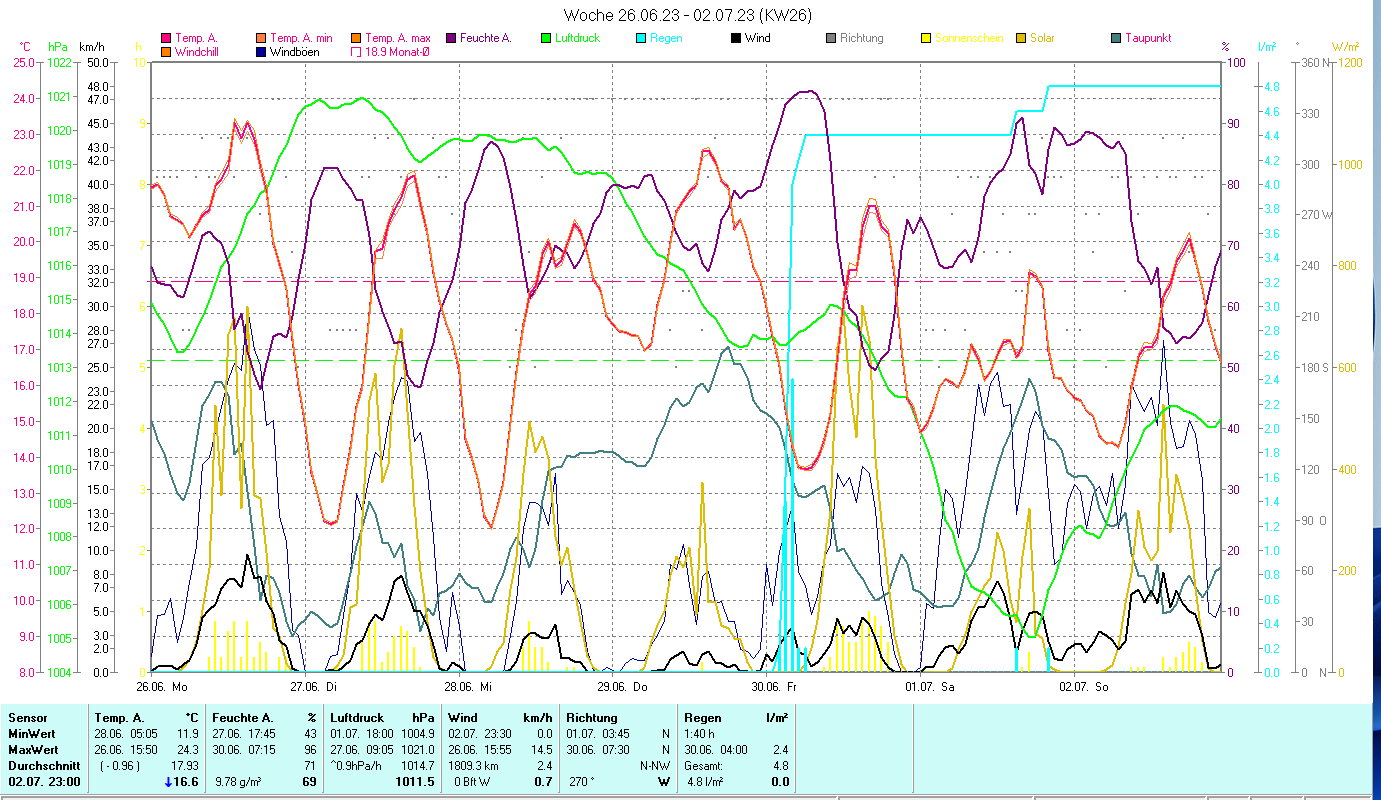Click the swatch beside 'Temp. A. max' legend

pos(357,39)
